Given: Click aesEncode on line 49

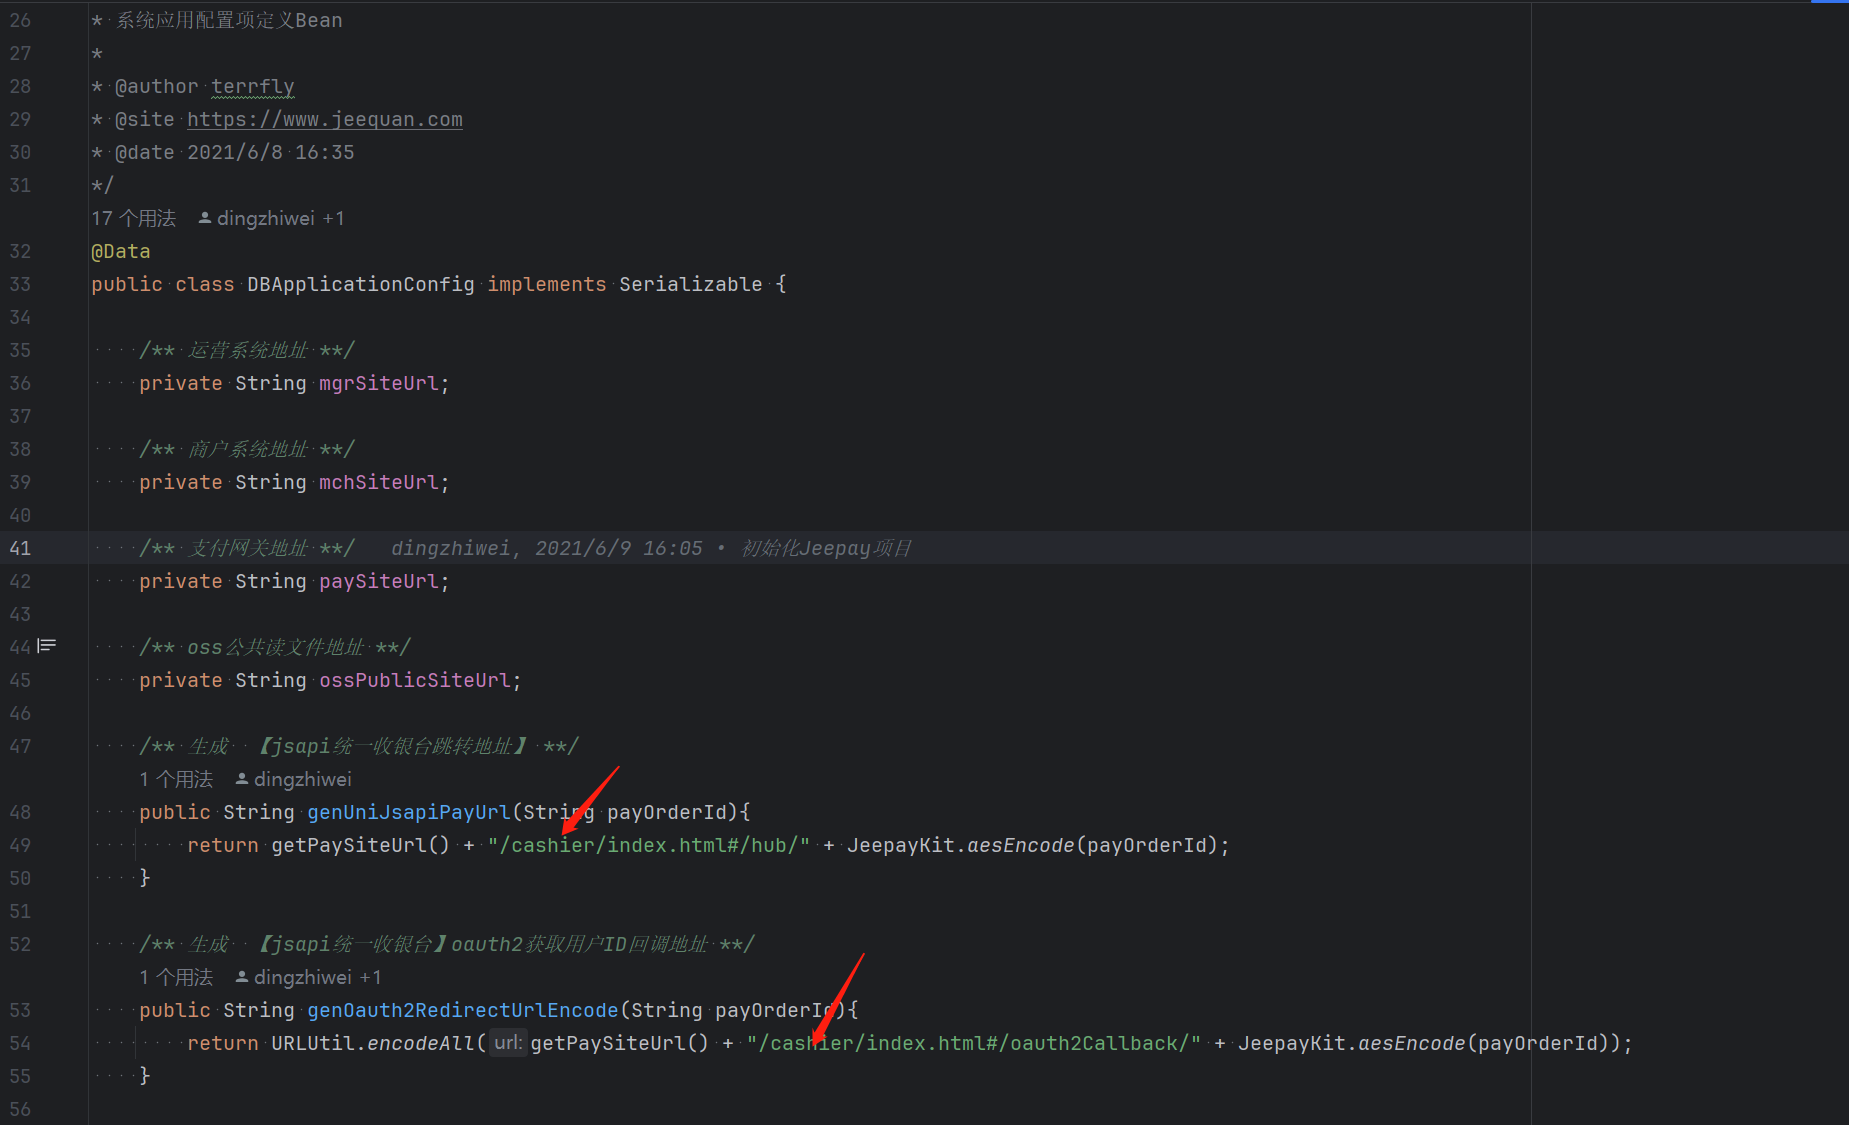Looking at the screenshot, I should (x=1020, y=845).
